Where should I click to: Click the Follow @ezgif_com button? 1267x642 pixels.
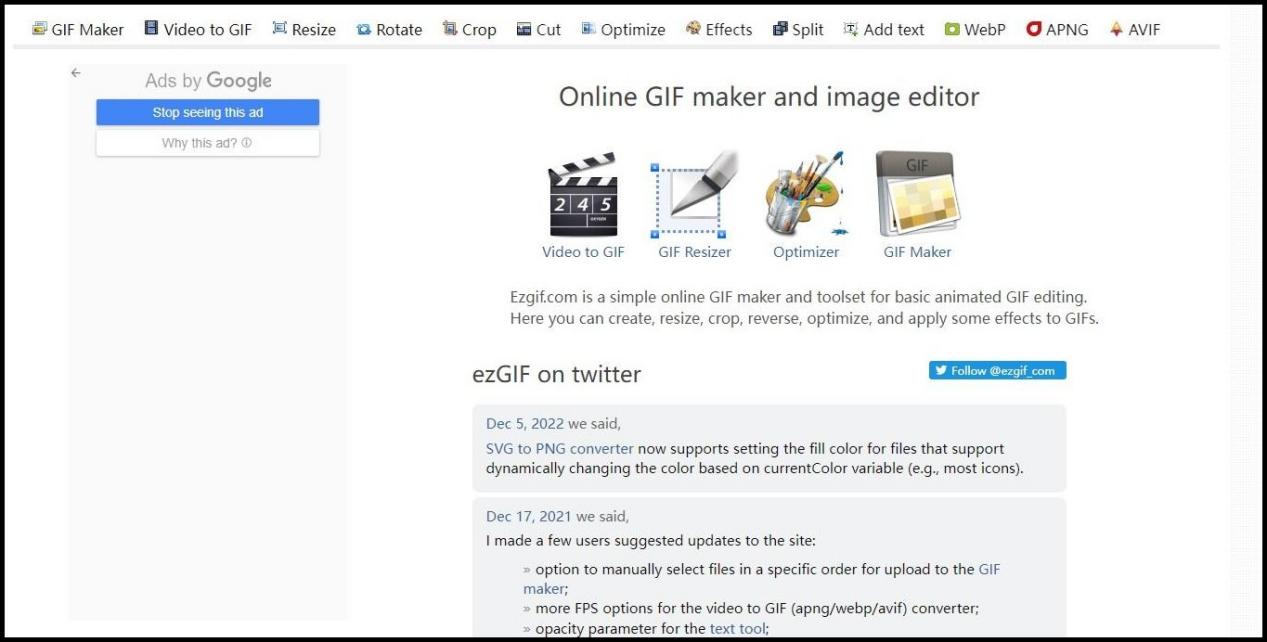click(x=996, y=370)
